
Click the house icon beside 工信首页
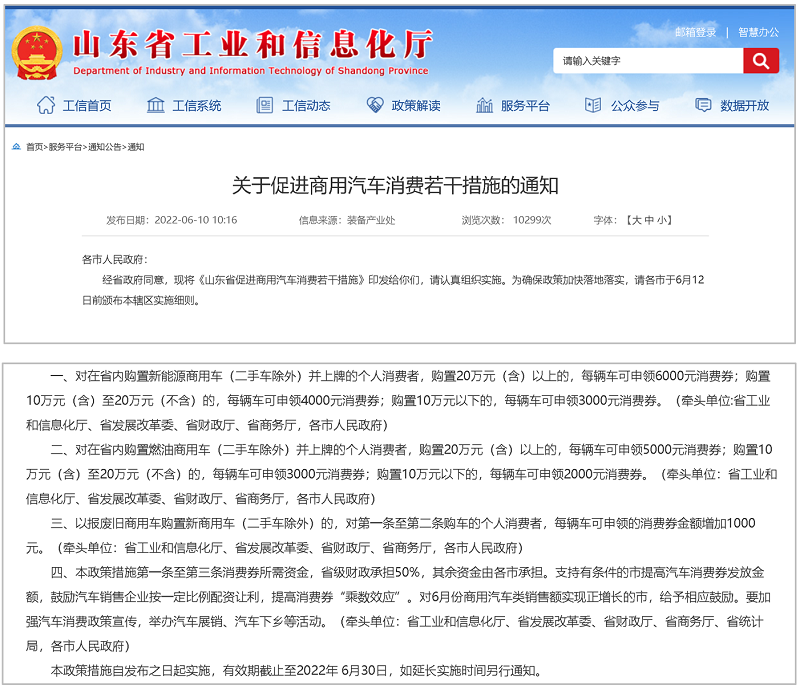[x=46, y=105]
